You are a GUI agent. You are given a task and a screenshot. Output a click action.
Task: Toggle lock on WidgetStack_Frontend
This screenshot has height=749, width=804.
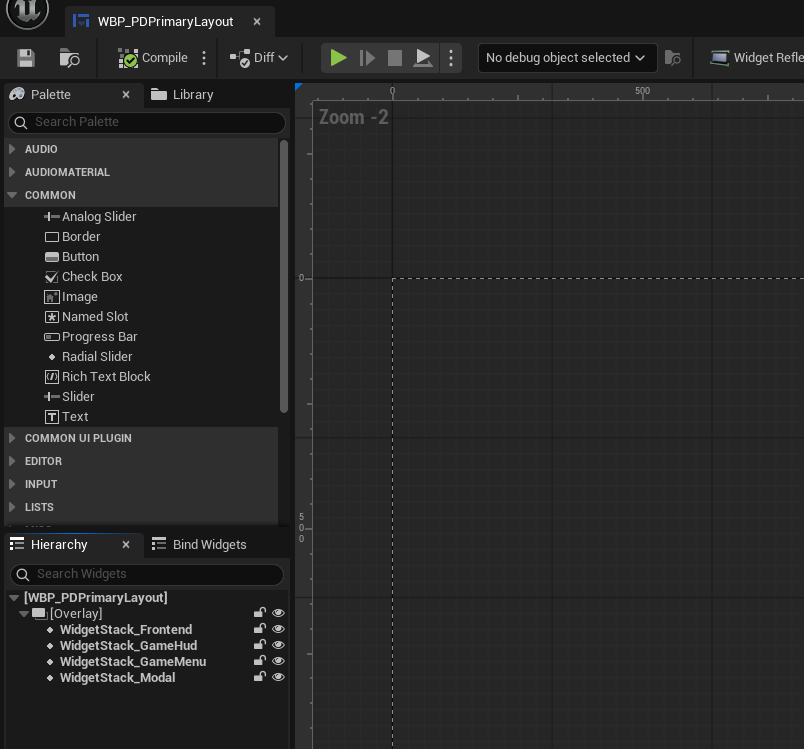(260, 629)
